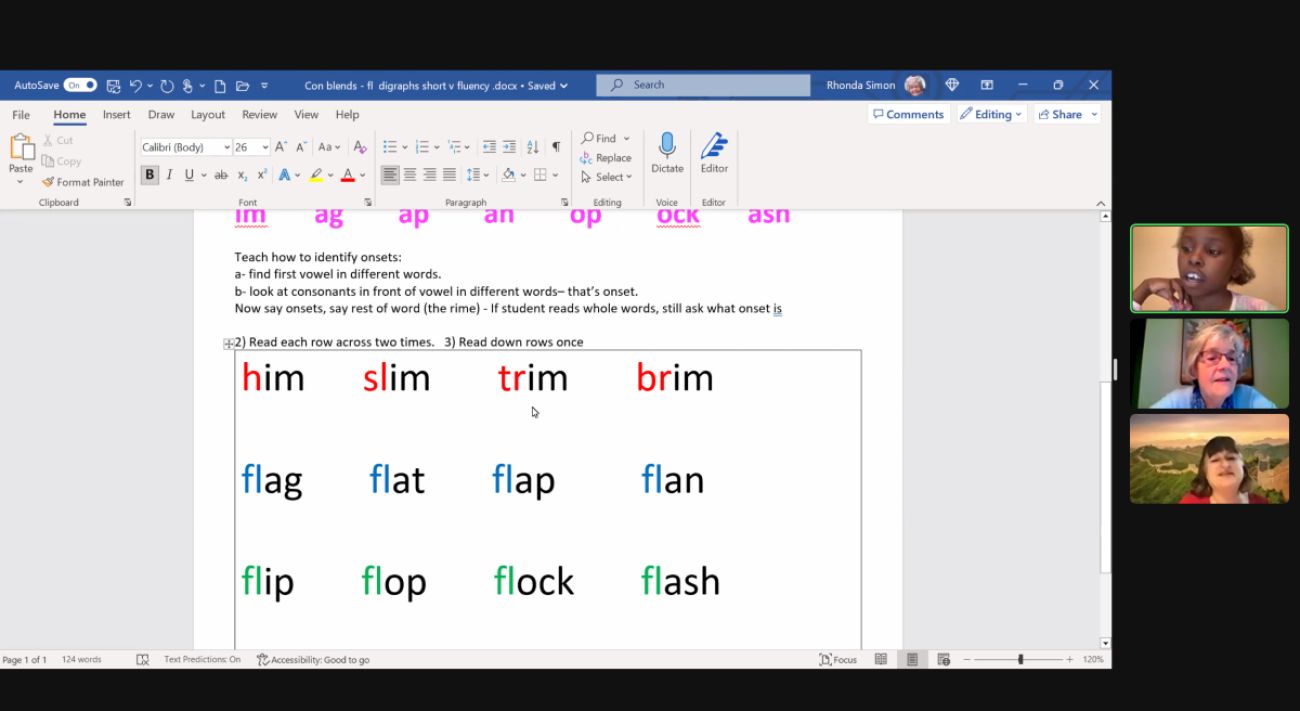The width and height of the screenshot is (1300, 711).
Task: Click the Decrease Font Size icon
Action: [x=301, y=147]
